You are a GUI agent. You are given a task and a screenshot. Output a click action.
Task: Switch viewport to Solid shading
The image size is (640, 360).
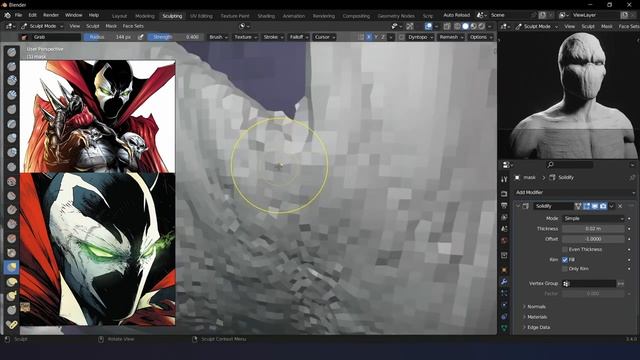[x=465, y=26]
